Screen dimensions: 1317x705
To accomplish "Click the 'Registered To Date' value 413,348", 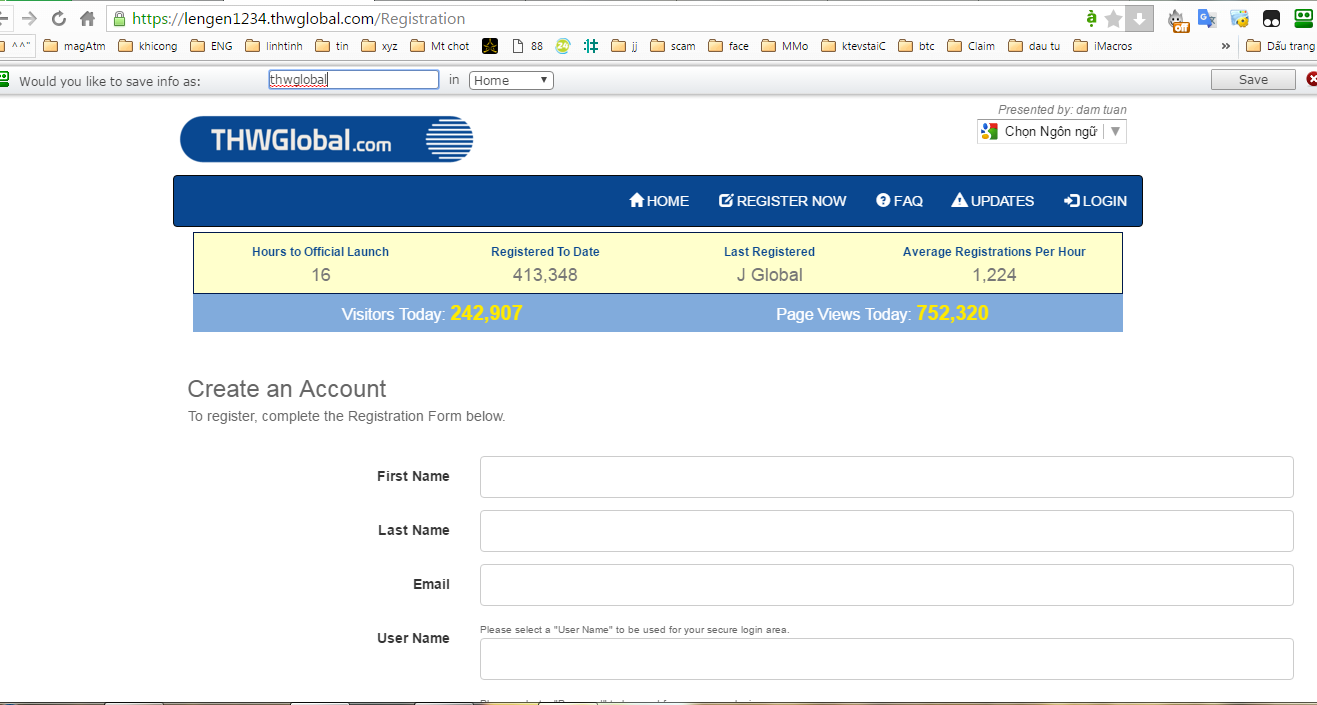I will coord(545,275).
